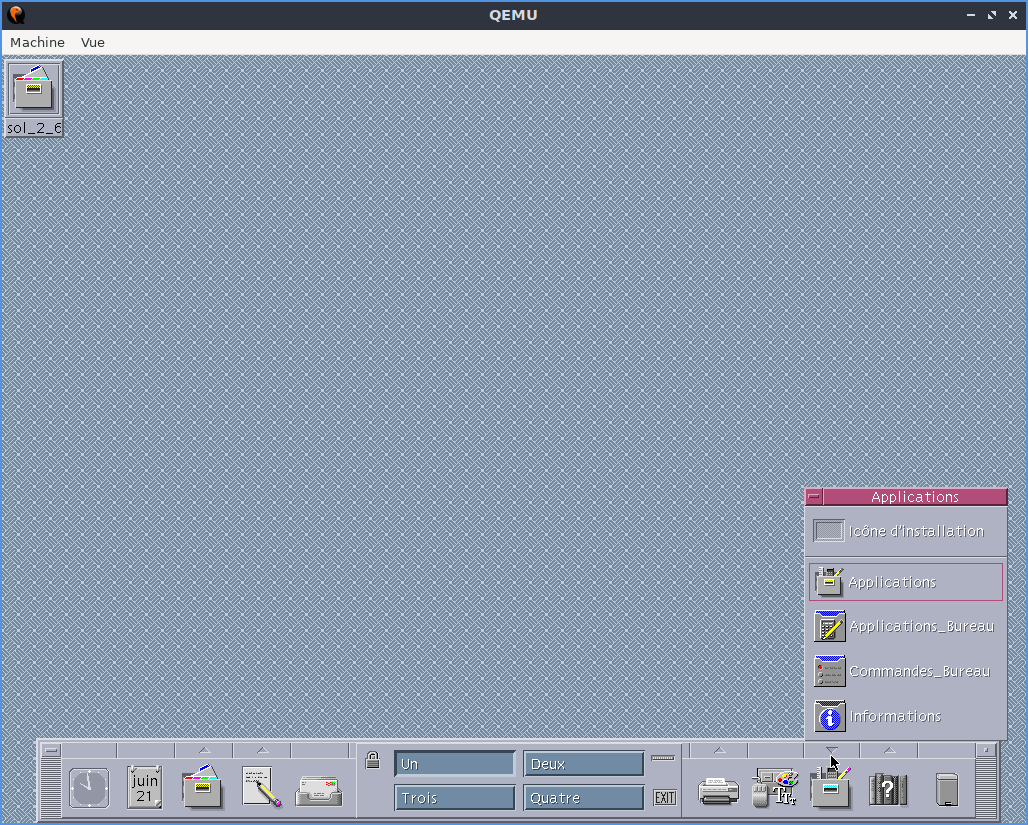1028x825 pixels.
Task: Click the busy light indicator
Action: 663,758
